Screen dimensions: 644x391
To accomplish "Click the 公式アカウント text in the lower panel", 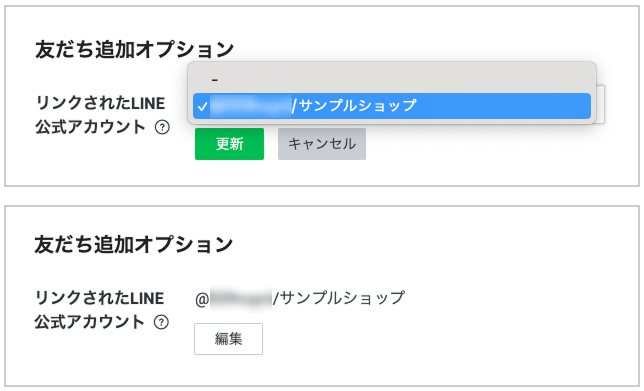I will tap(90, 322).
